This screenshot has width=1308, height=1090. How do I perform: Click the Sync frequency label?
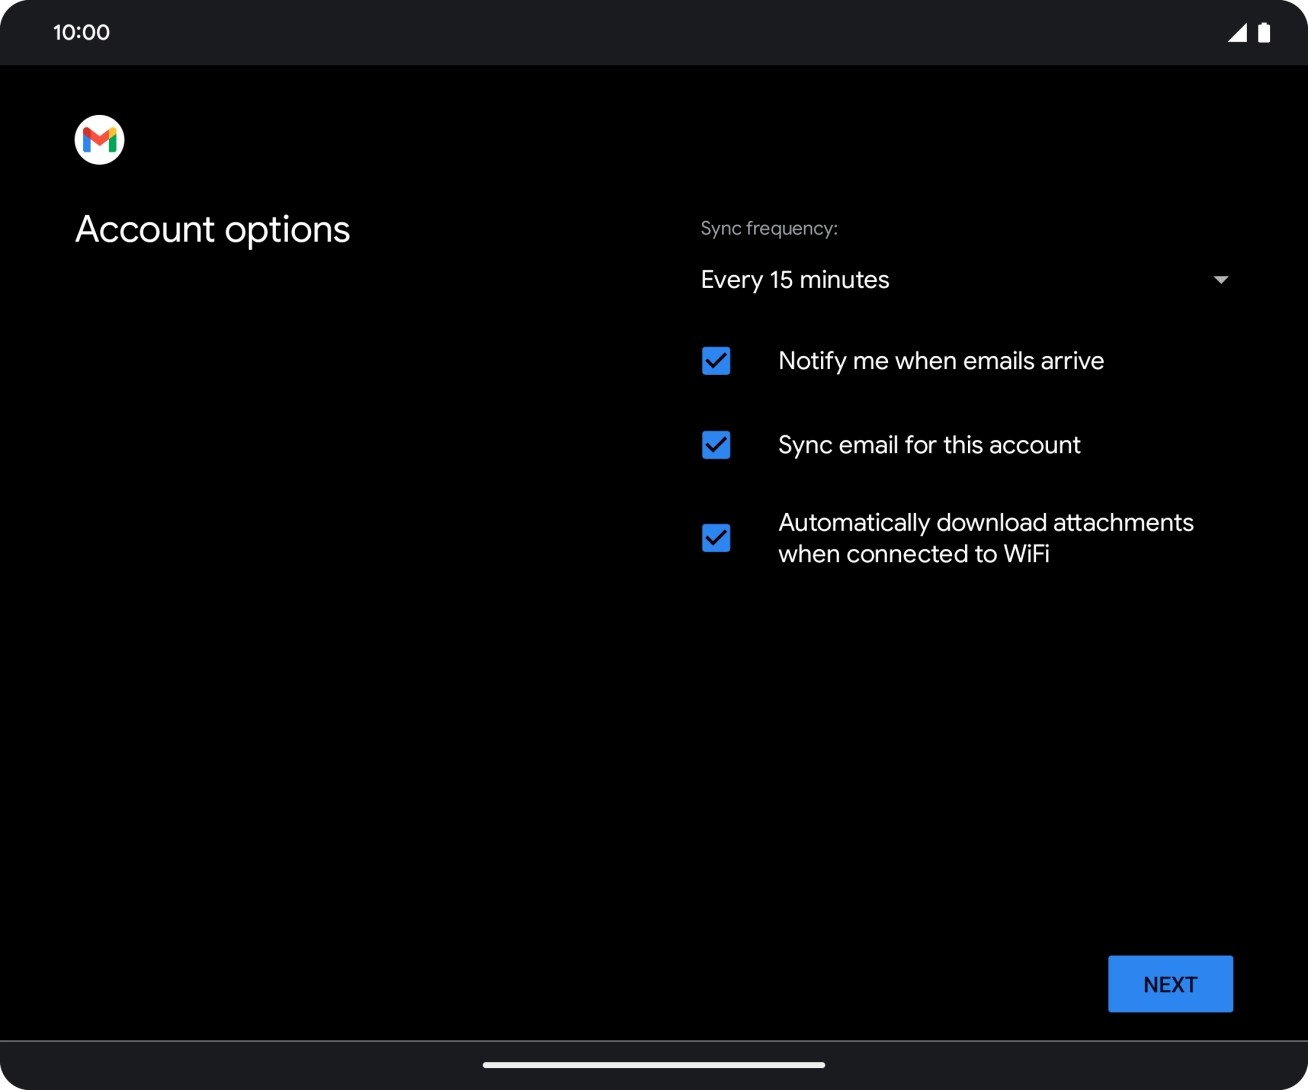coord(768,228)
